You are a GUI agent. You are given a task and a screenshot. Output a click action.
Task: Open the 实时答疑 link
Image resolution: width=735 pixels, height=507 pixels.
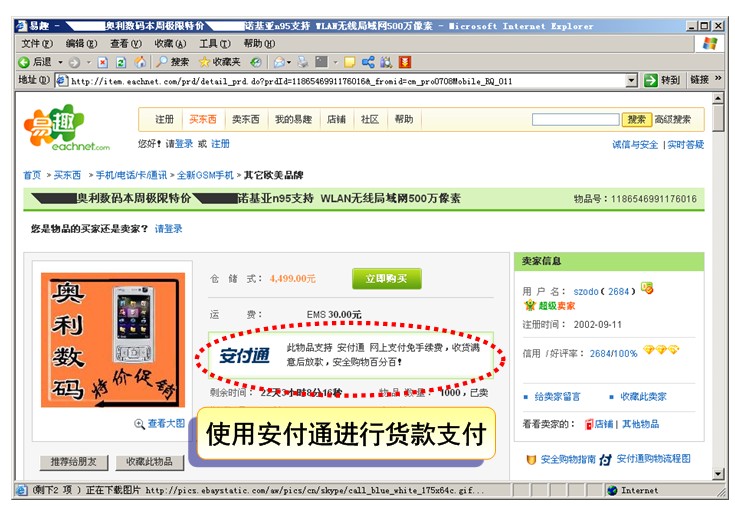685,145
